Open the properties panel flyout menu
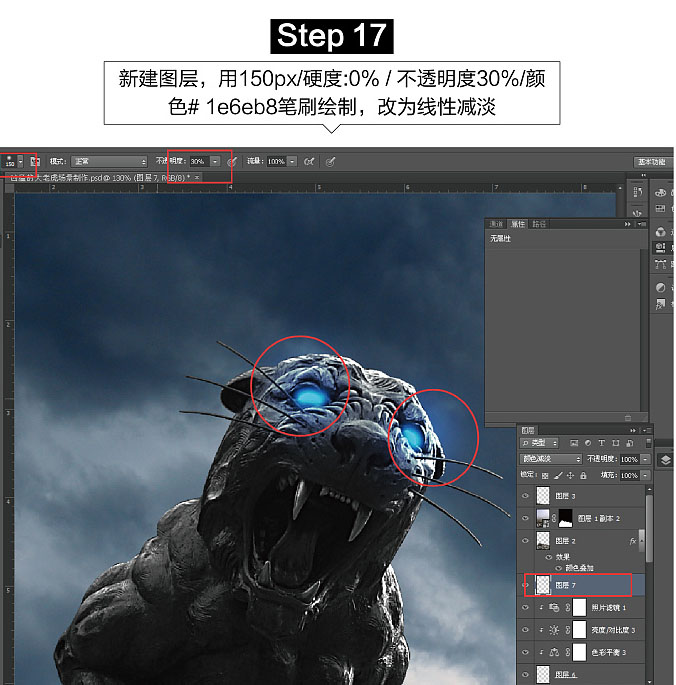 point(641,224)
